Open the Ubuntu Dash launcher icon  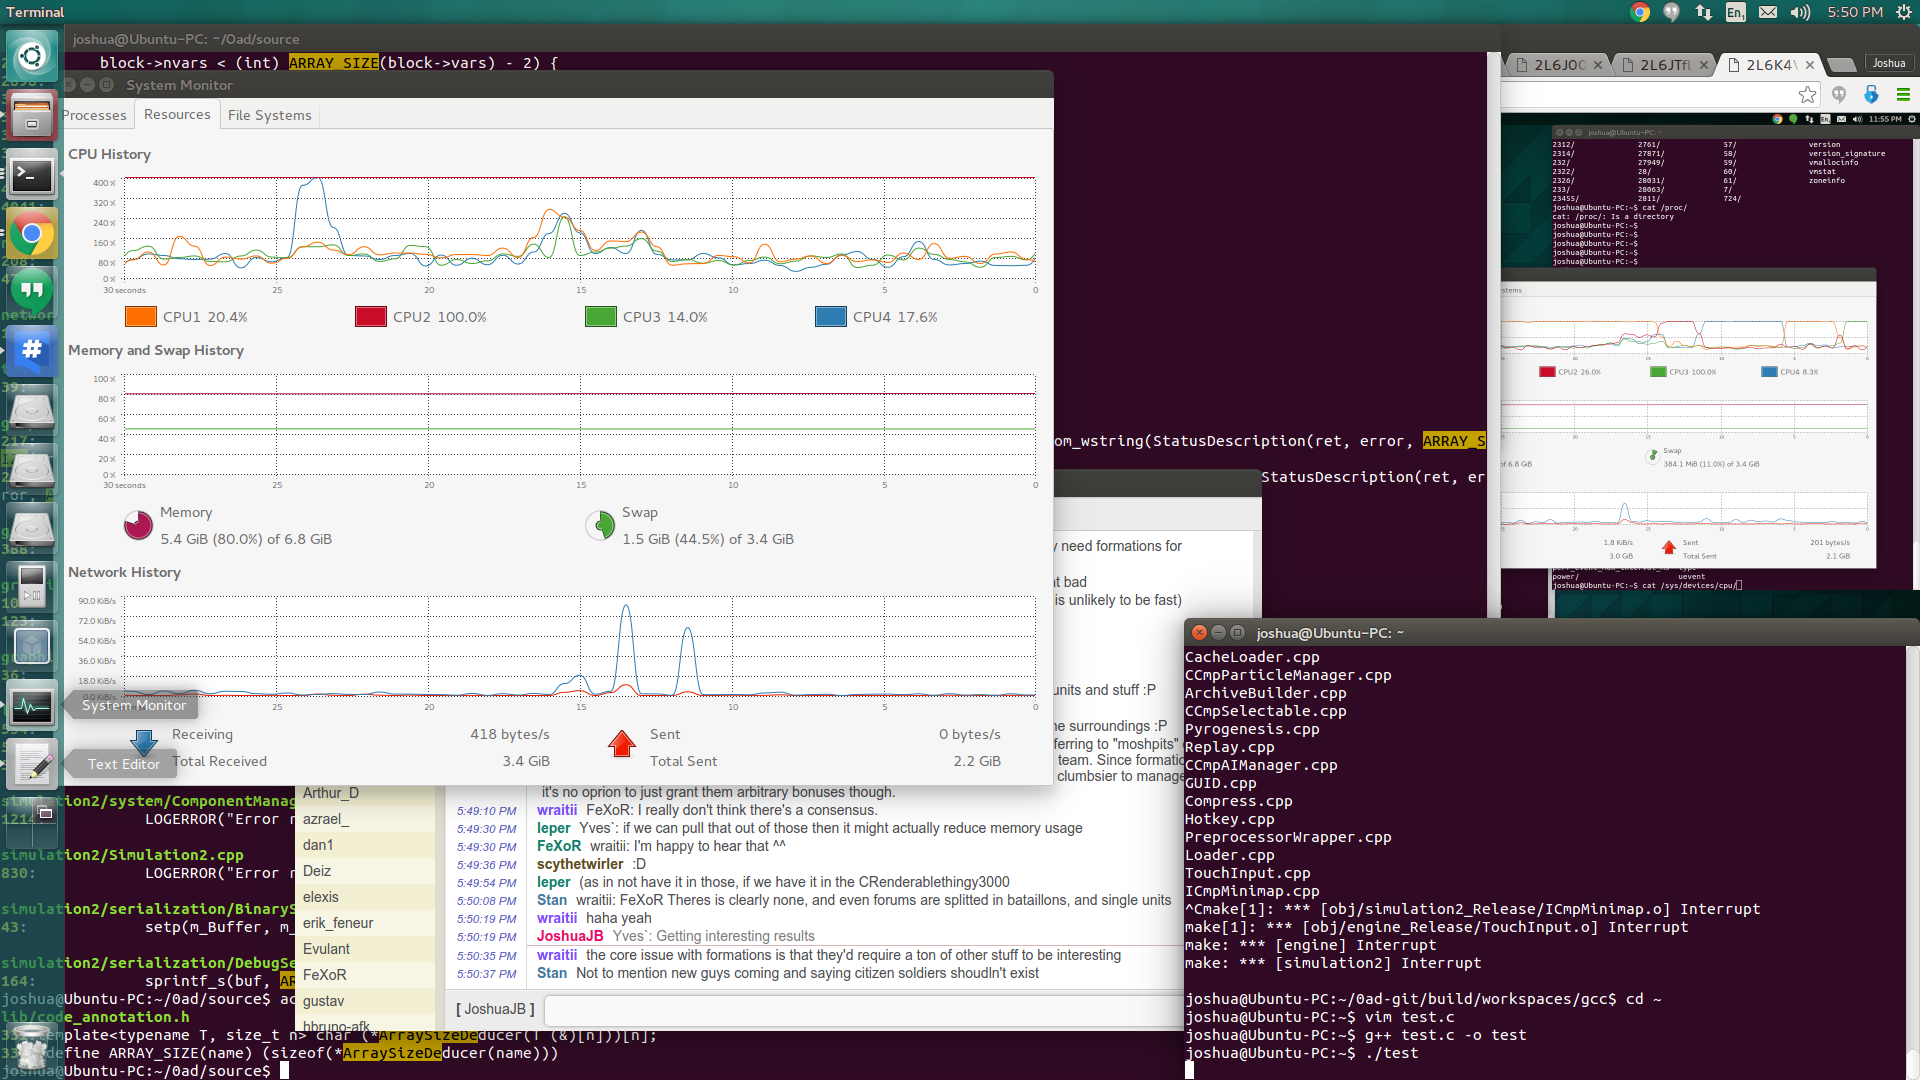point(32,55)
